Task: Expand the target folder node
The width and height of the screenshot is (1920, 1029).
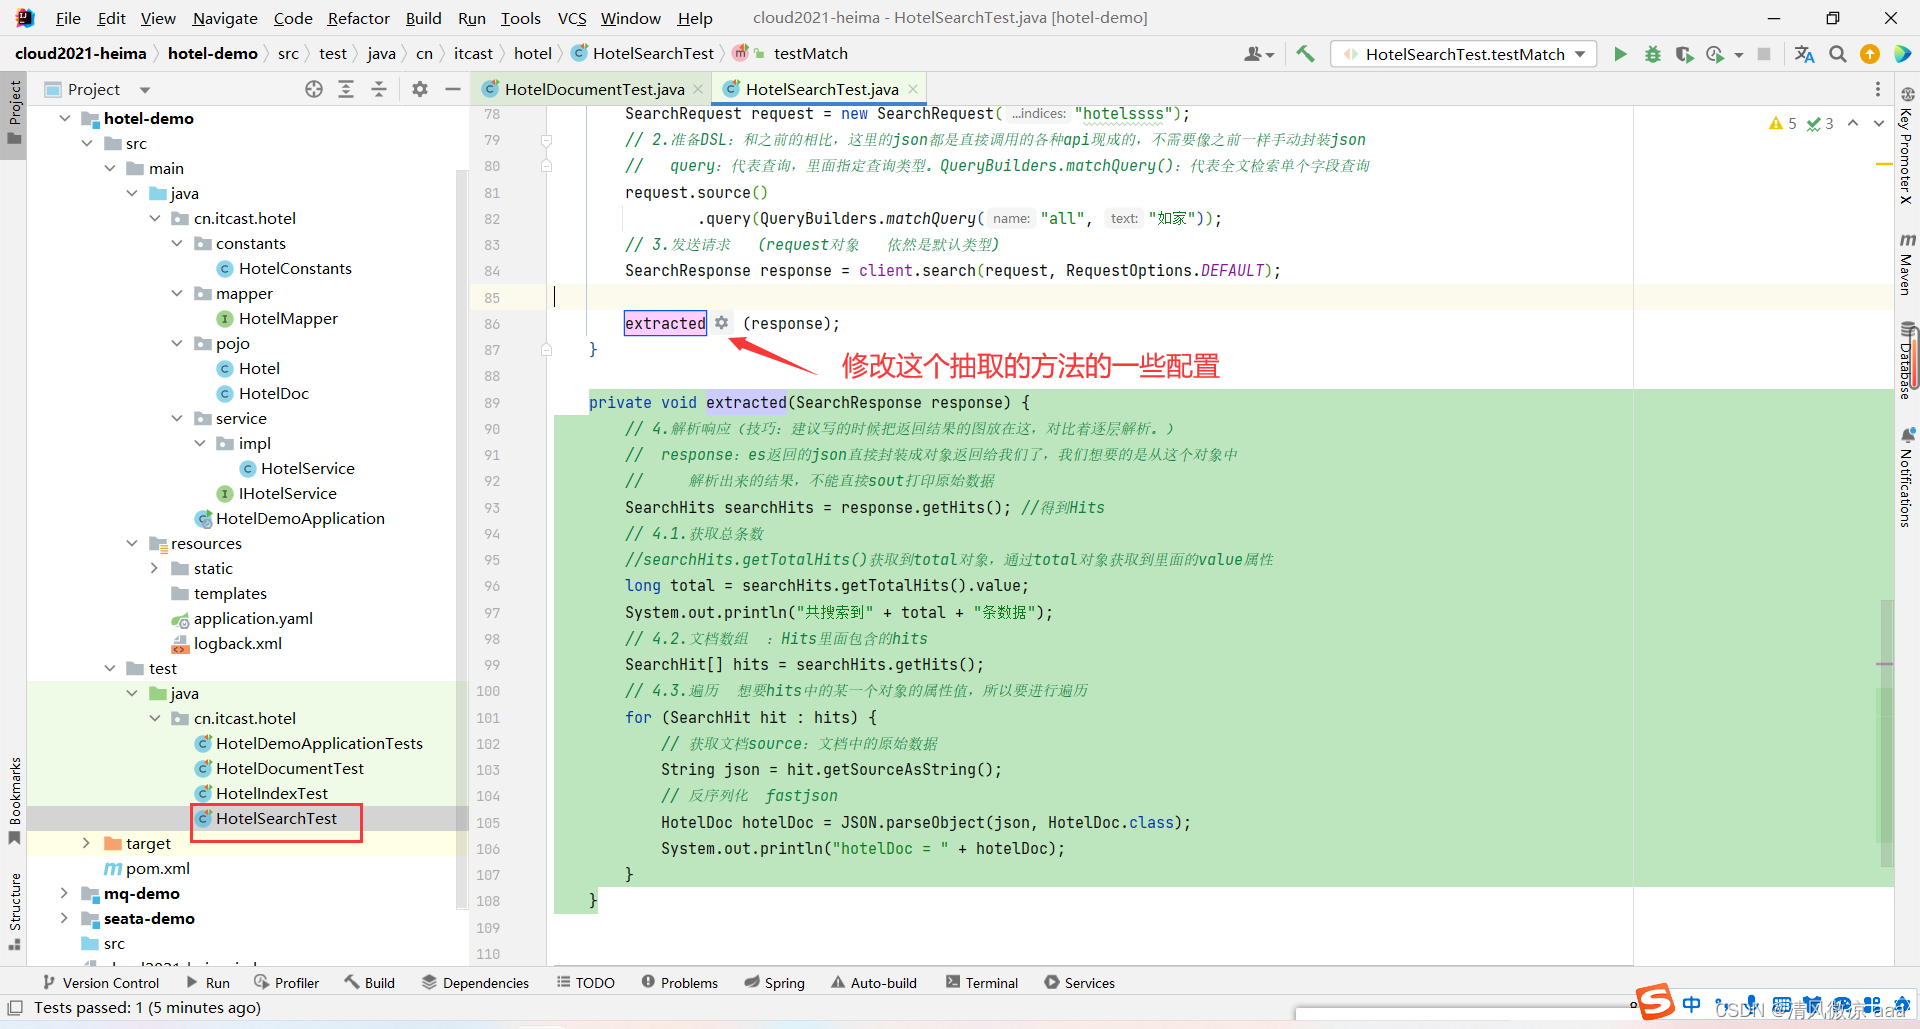Action: click(87, 843)
